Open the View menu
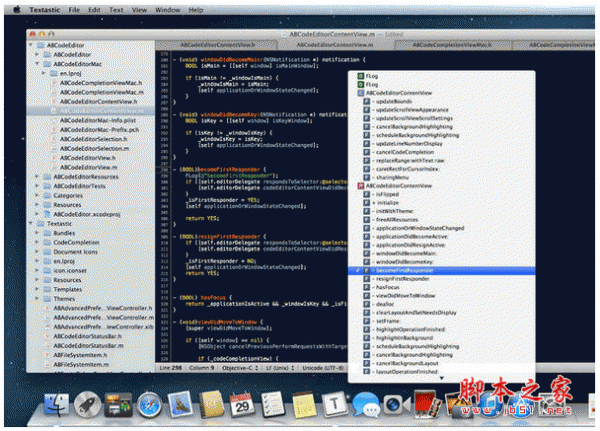Image resolution: width=600 pixels, height=431 pixels. (139, 10)
